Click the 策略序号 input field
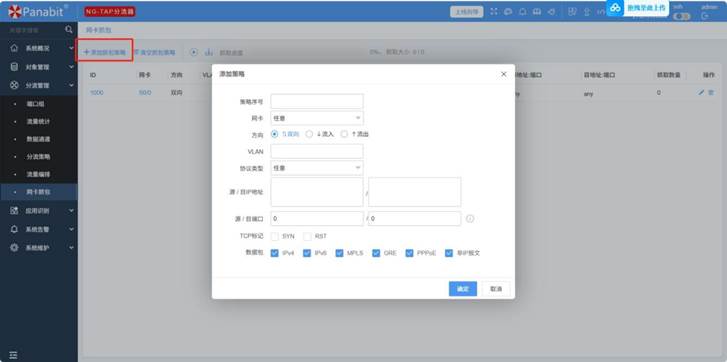727x362 pixels. click(x=317, y=101)
